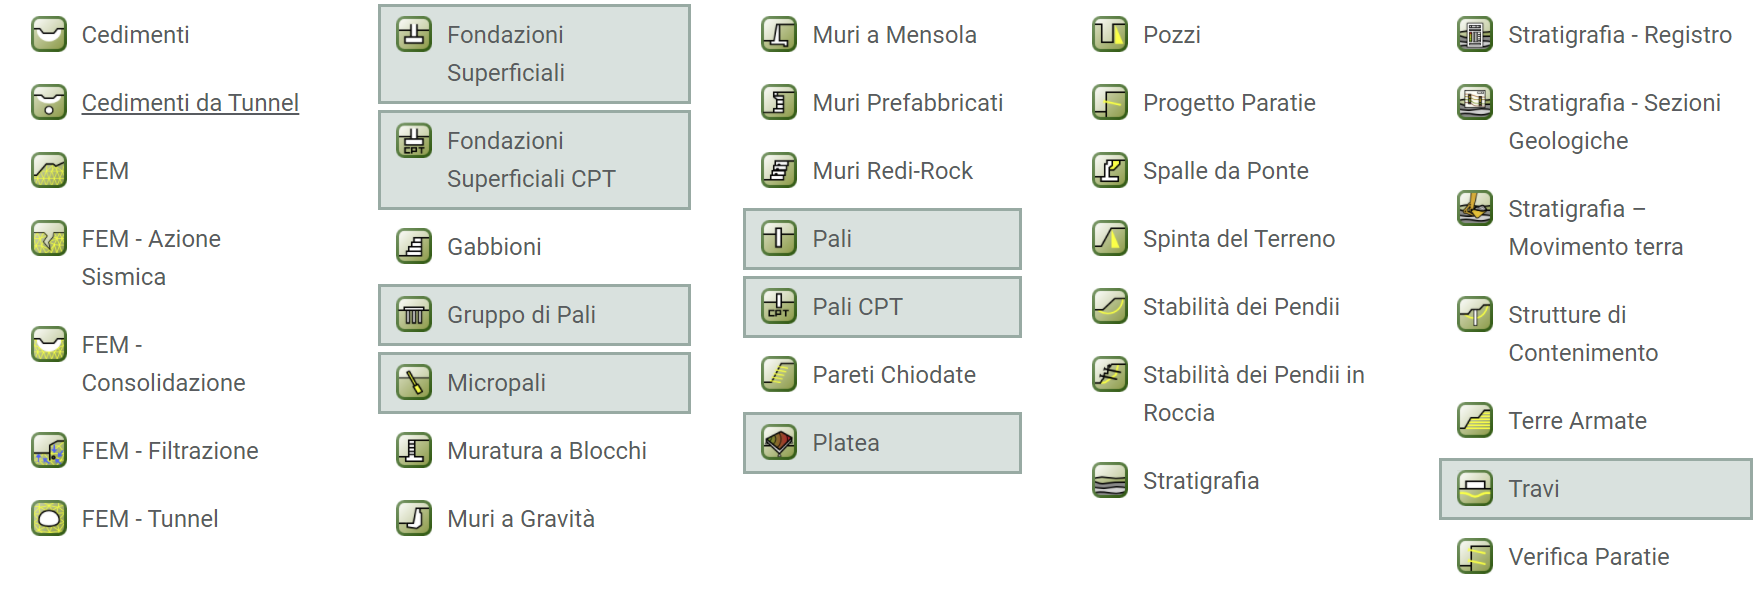Click the Pozzi icon
The height and width of the screenshot is (591, 1760).
[x=1110, y=35]
